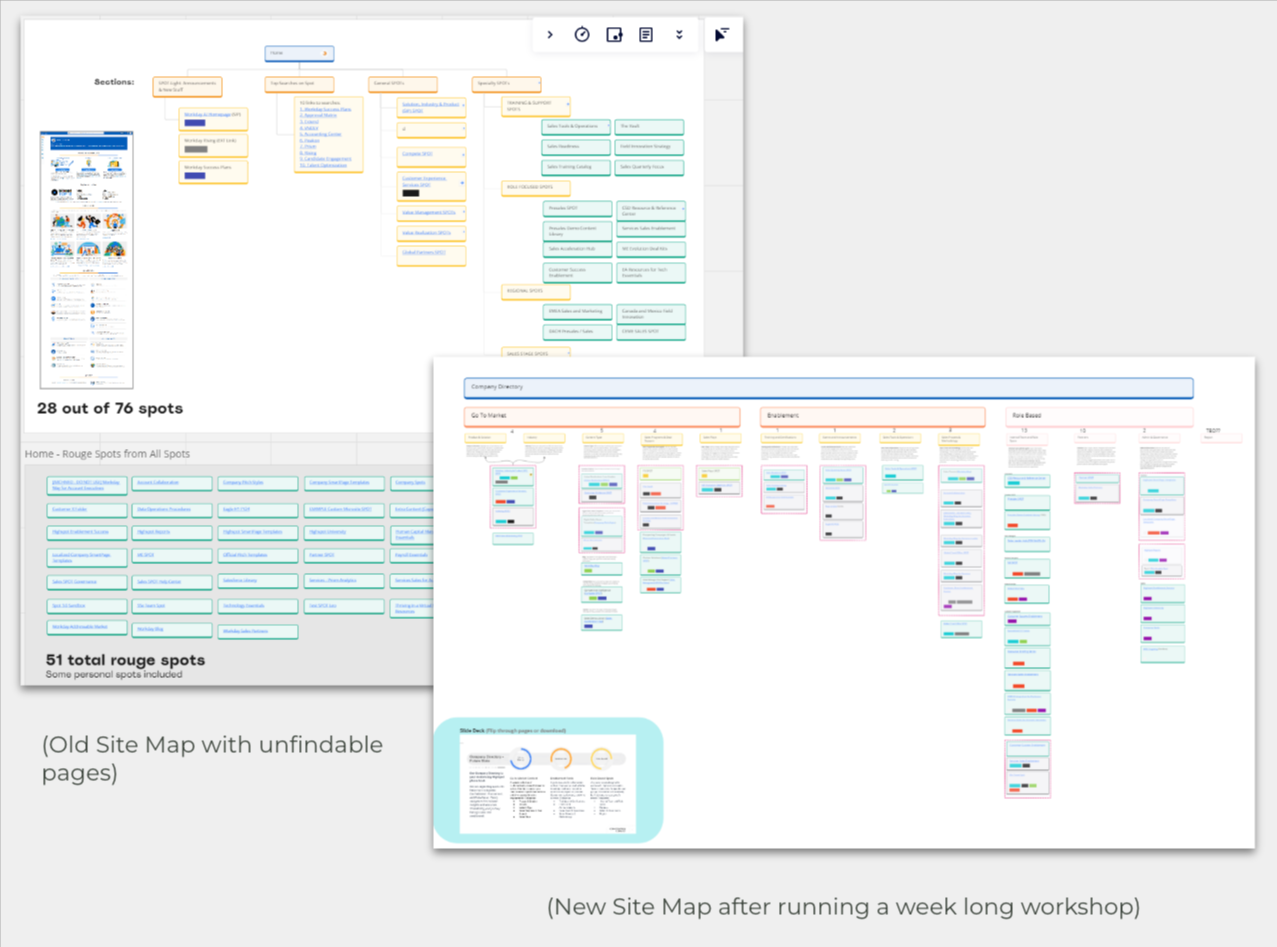The height and width of the screenshot is (947, 1277).
Task: Select the Sales Acceleration Hub card
Action: [x=577, y=249]
